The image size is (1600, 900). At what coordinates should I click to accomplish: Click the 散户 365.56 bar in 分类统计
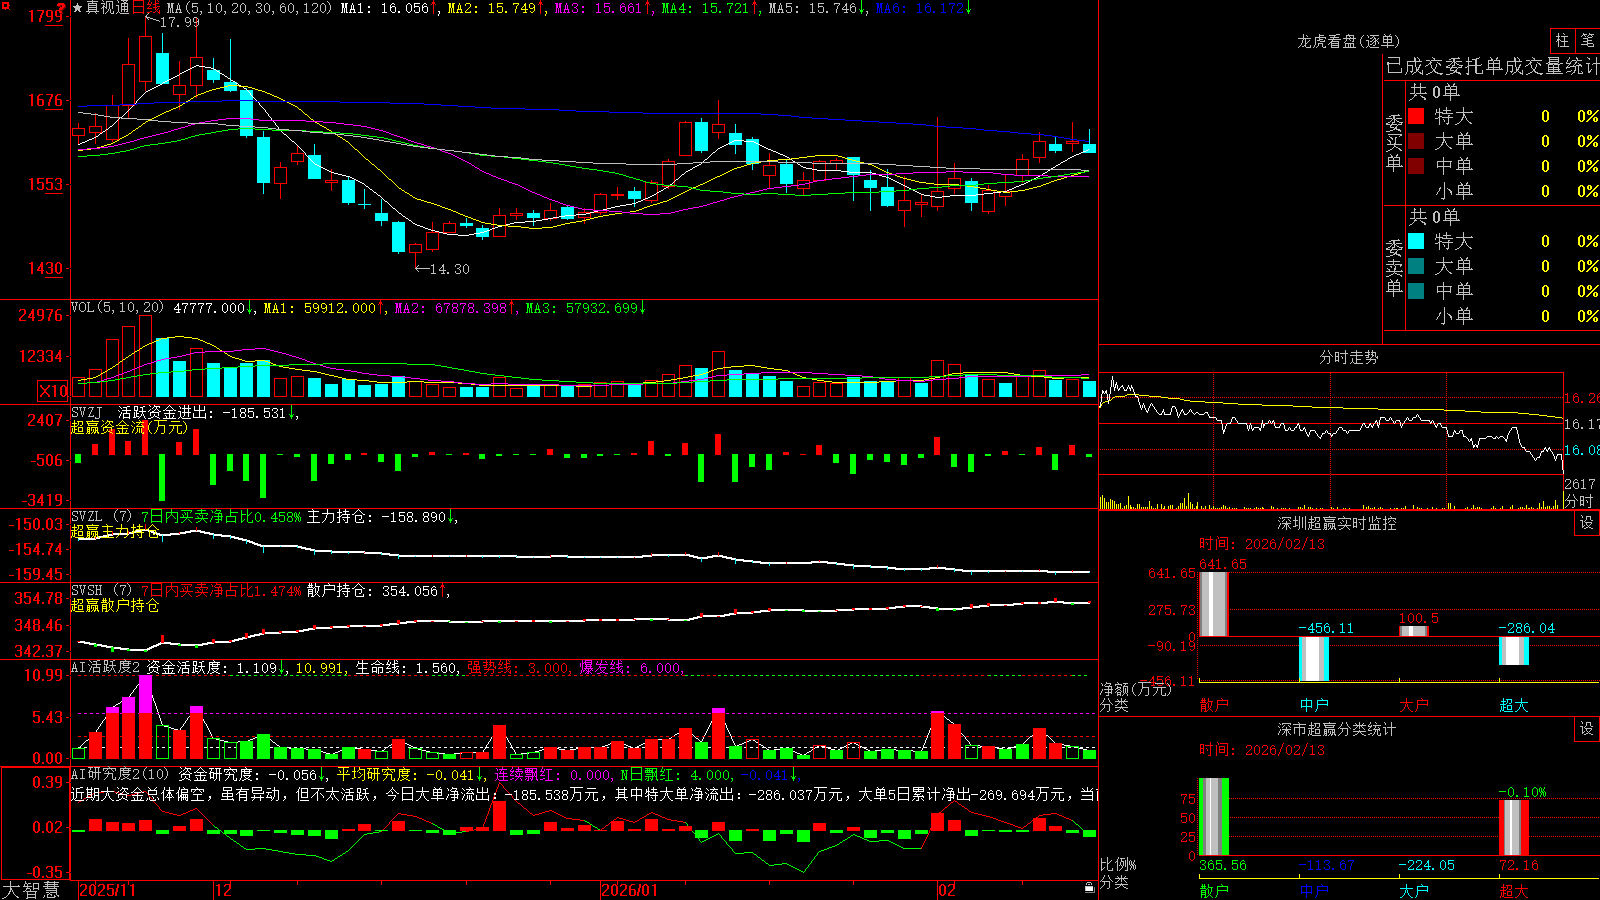tap(1214, 817)
